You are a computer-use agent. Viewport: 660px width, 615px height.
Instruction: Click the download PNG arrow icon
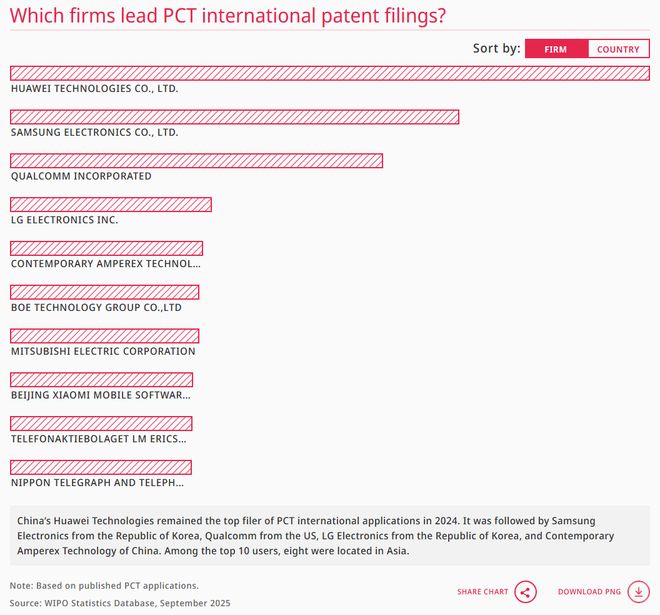coord(638,592)
